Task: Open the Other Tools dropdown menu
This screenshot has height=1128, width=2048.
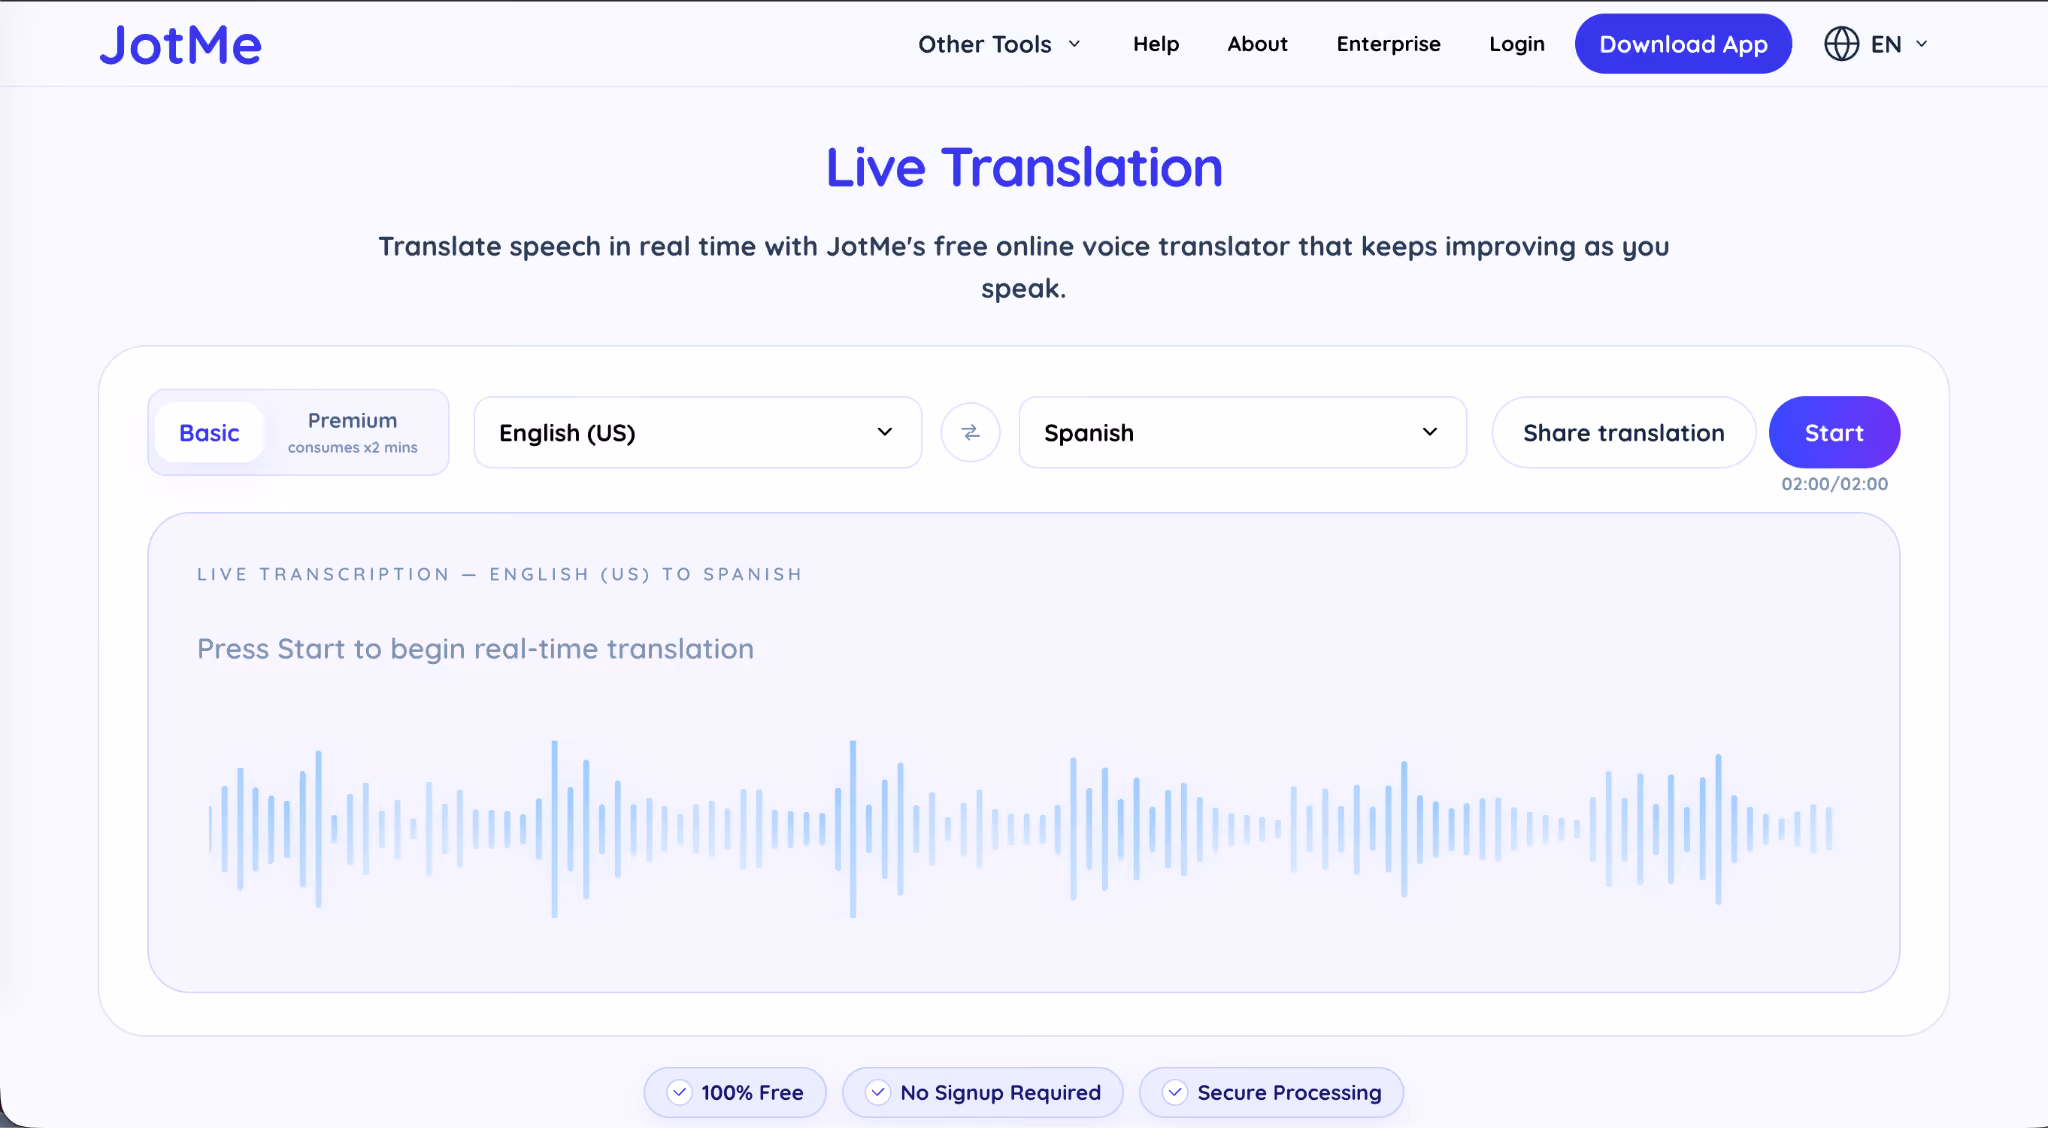Action: tap(999, 44)
